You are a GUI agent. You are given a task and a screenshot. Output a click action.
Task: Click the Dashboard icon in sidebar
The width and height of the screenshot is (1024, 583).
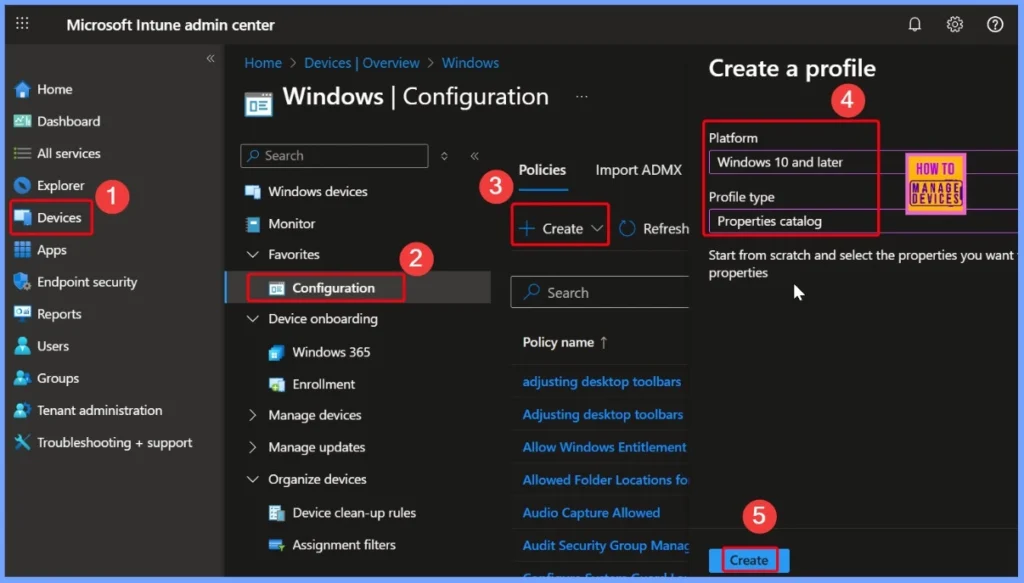[x=22, y=121]
